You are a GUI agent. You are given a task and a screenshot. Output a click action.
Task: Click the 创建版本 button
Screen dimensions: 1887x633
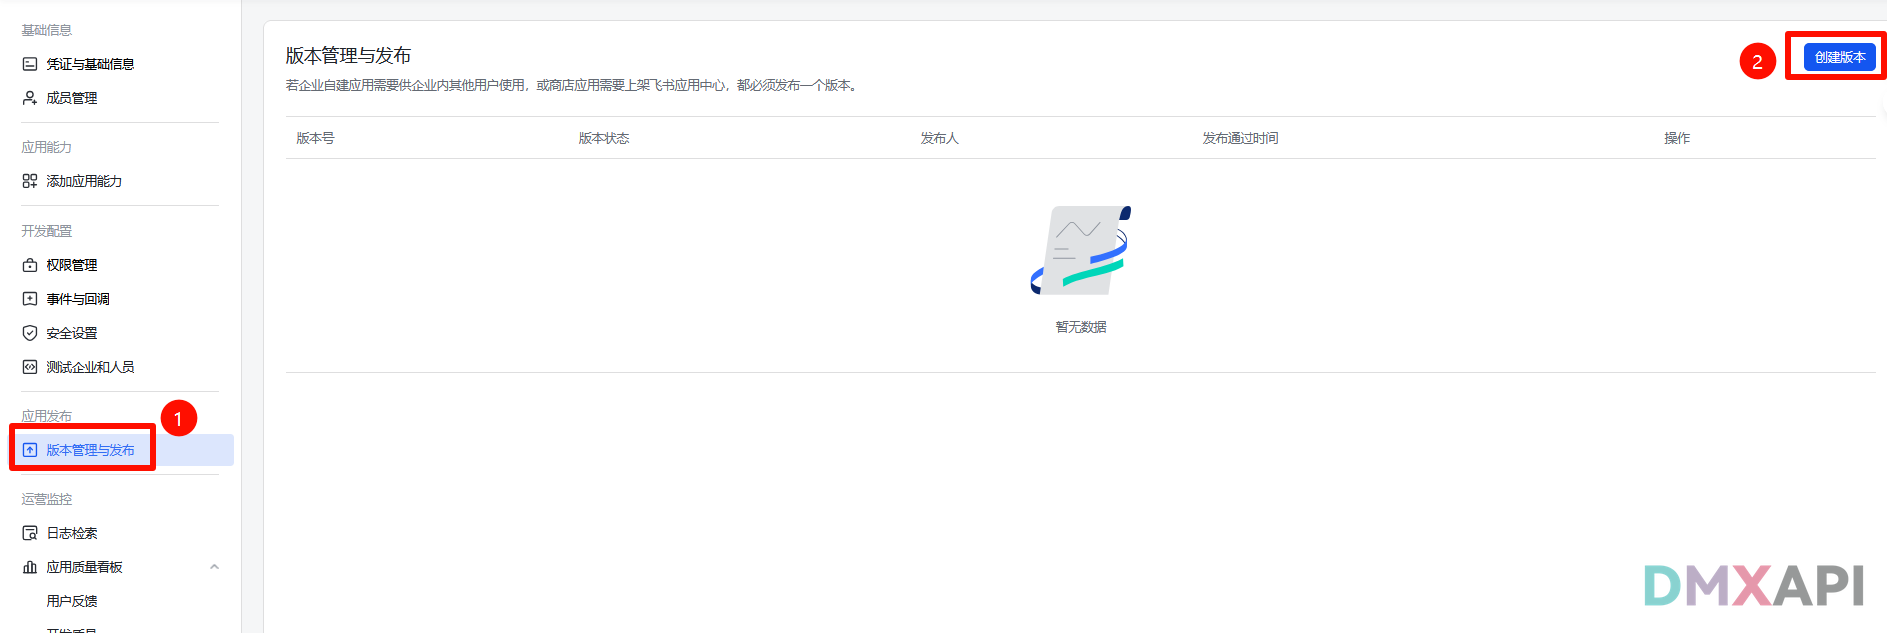click(1840, 57)
